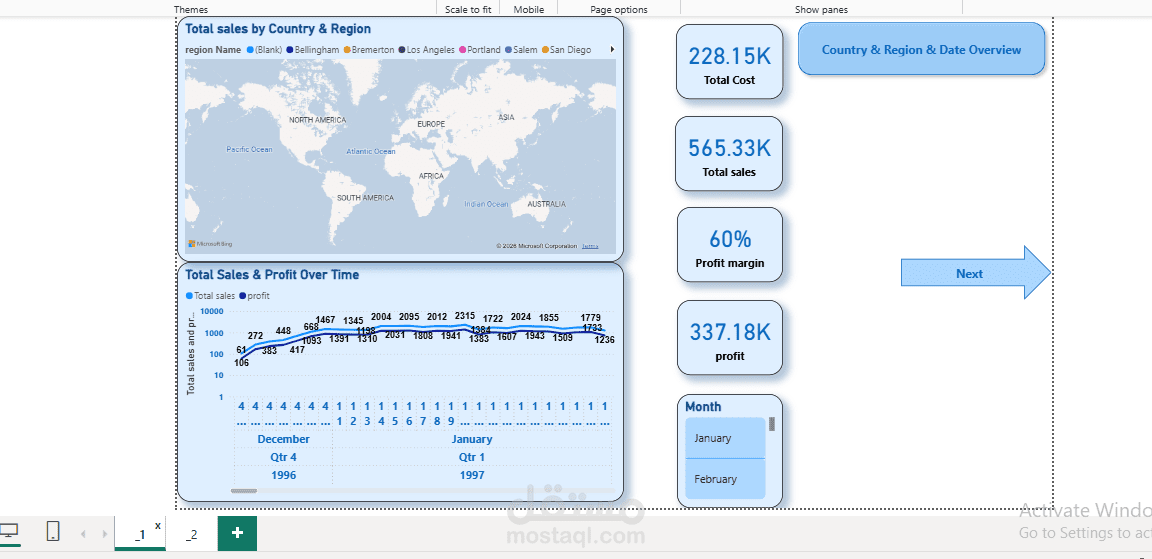This screenshot has height=559, width=1152.
Task: Click the Month slicer scrollbar thumb
Action: coord(771,424)
